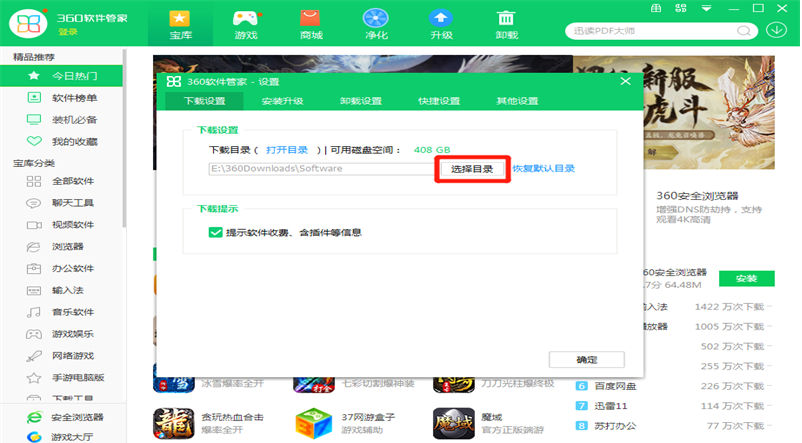
Task: Close the 设置 settings dialog
Action: pyautogui.click(x=626, y=81)
